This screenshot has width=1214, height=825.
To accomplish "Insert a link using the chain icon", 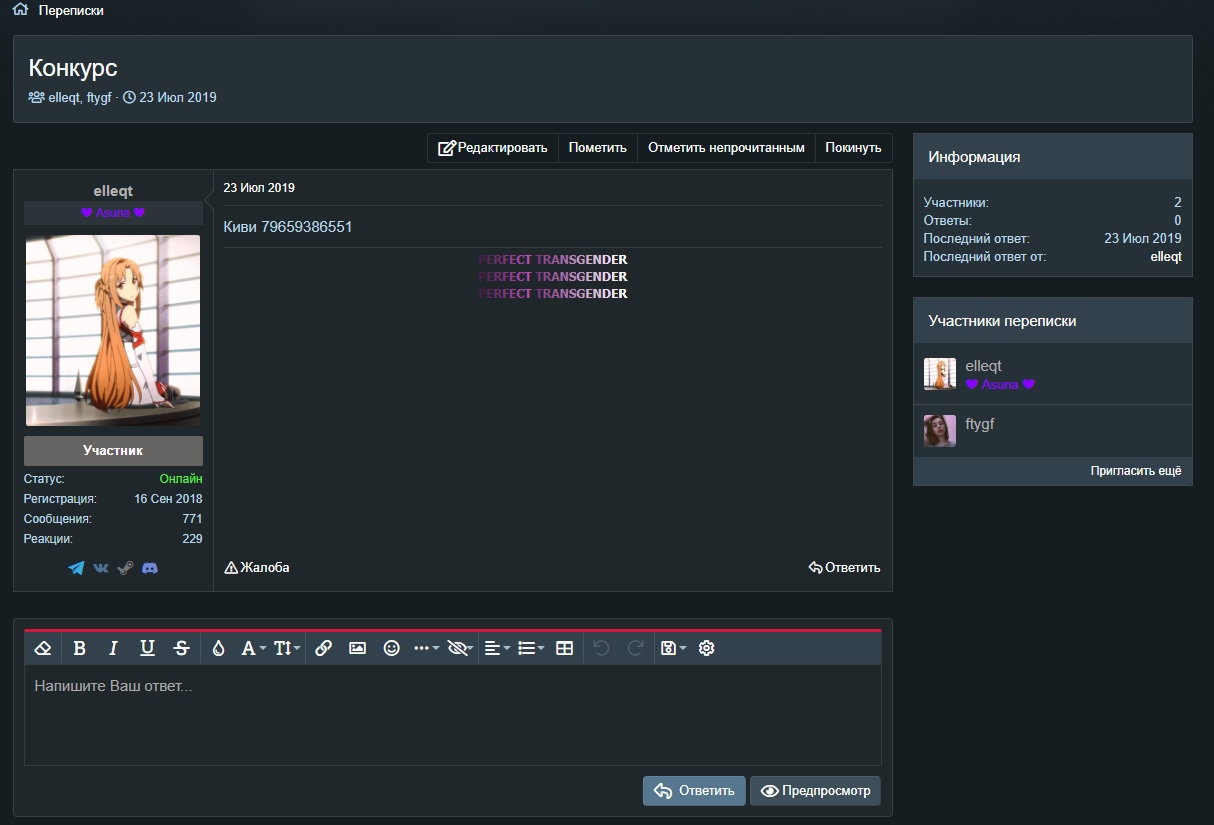I will (323, 648).
